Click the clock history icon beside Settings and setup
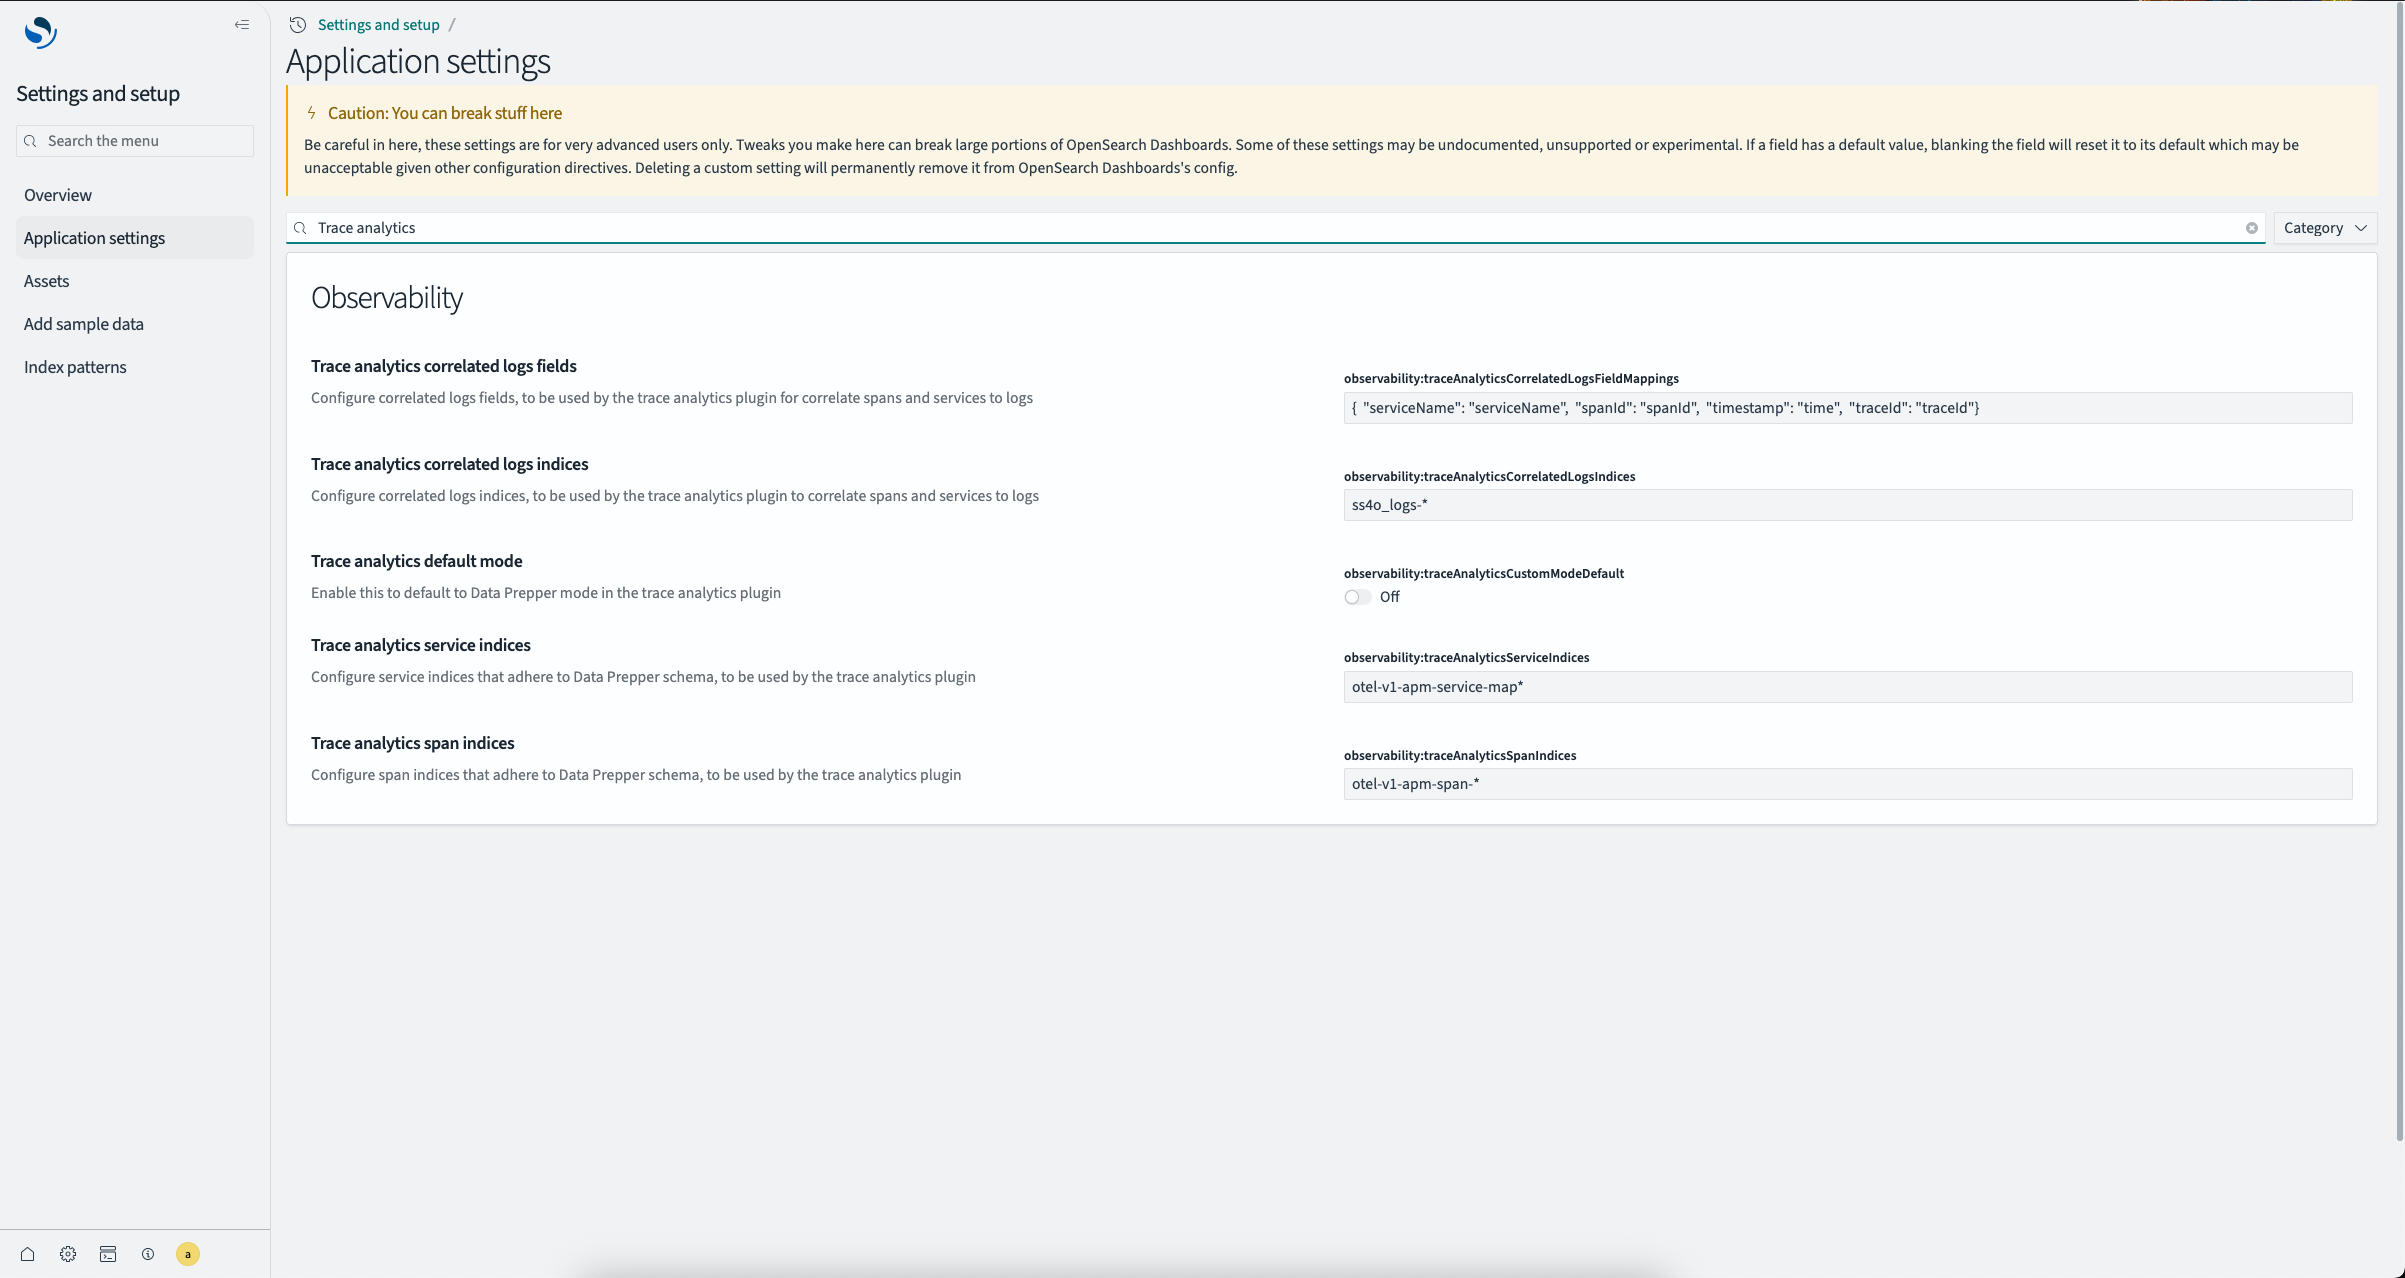 click(x=296, y=24)
